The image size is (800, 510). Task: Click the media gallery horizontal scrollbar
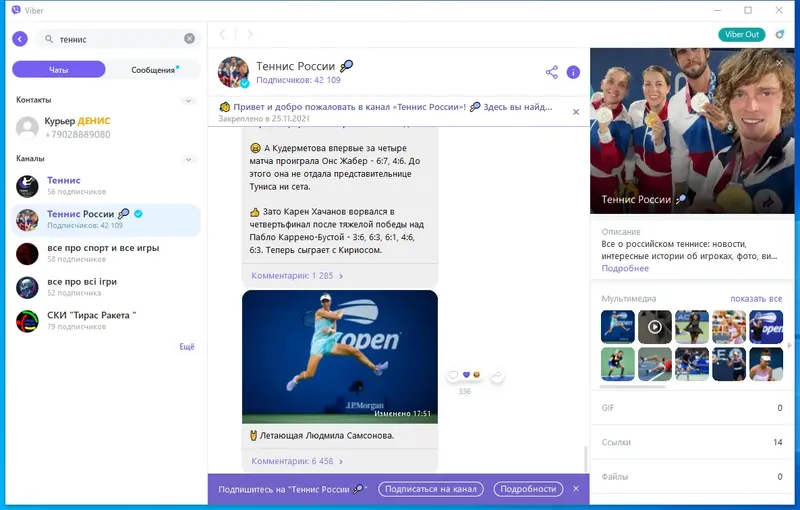click(633, 387)
